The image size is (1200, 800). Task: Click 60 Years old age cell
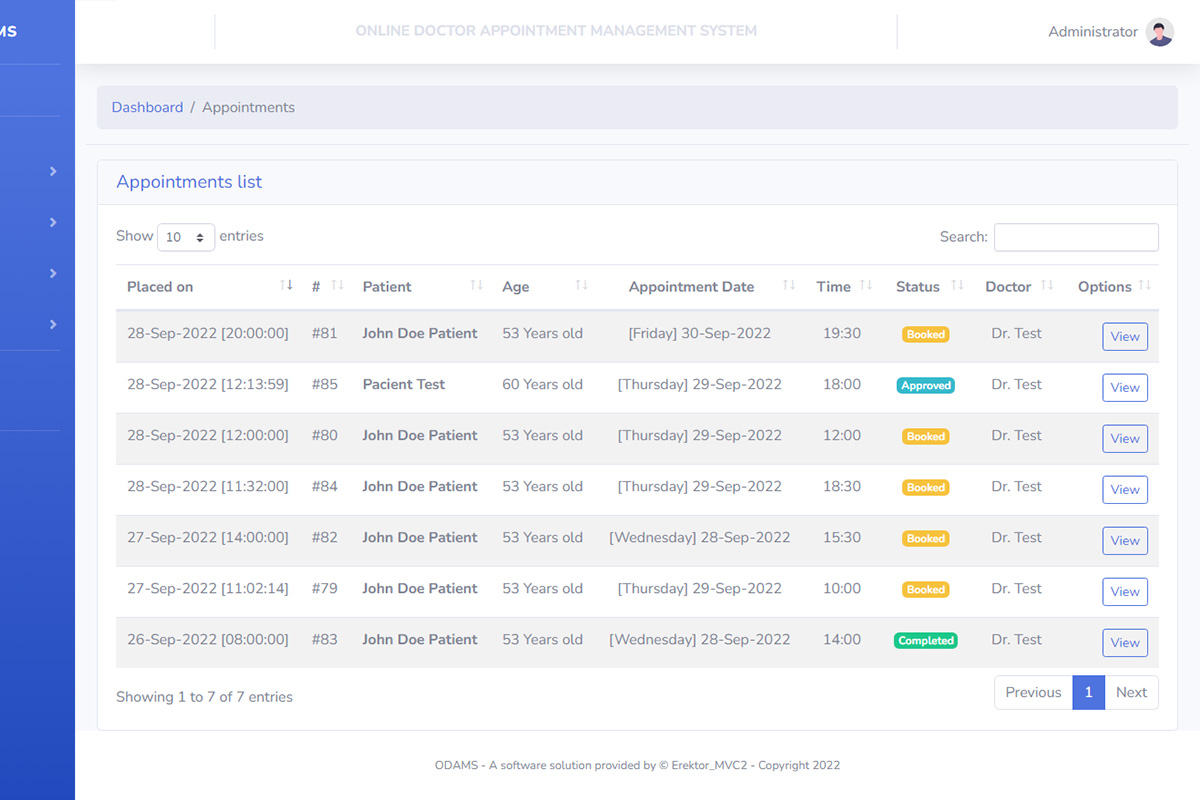tap(542, 384)
